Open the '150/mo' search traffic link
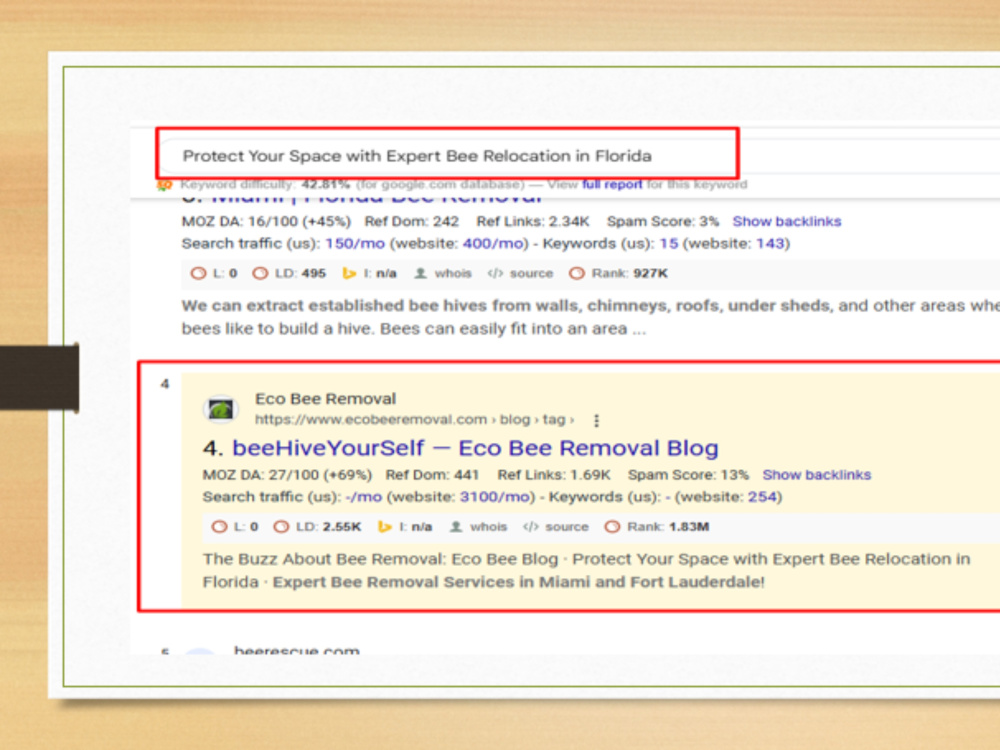This screenshot has width=1000, height=750. [355, 244]
